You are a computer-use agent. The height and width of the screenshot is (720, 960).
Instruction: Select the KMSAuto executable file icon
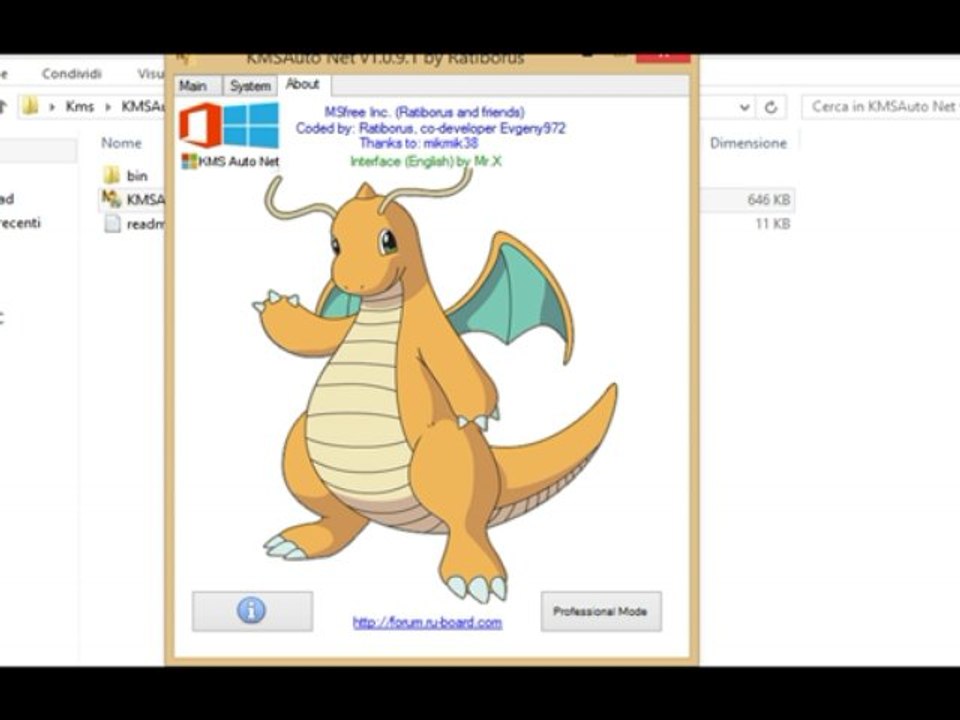111,199
